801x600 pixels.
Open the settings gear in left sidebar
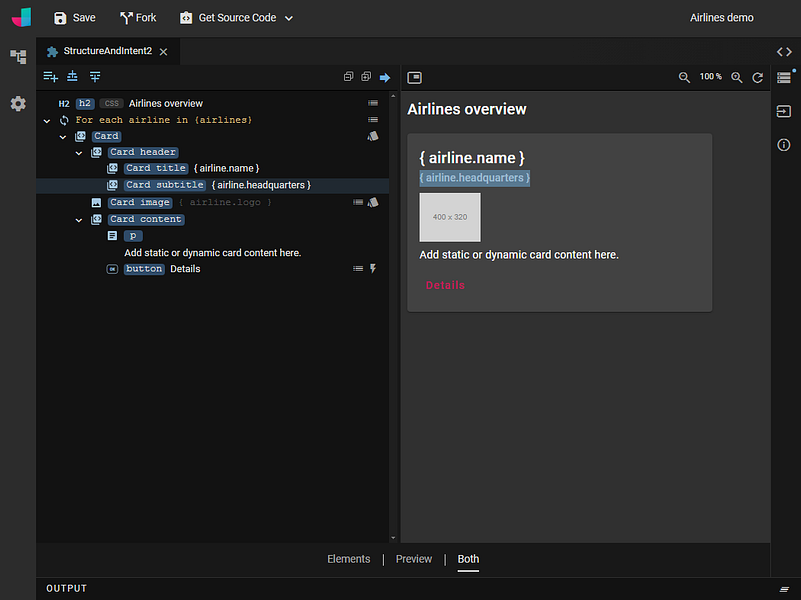coord(18,104)
